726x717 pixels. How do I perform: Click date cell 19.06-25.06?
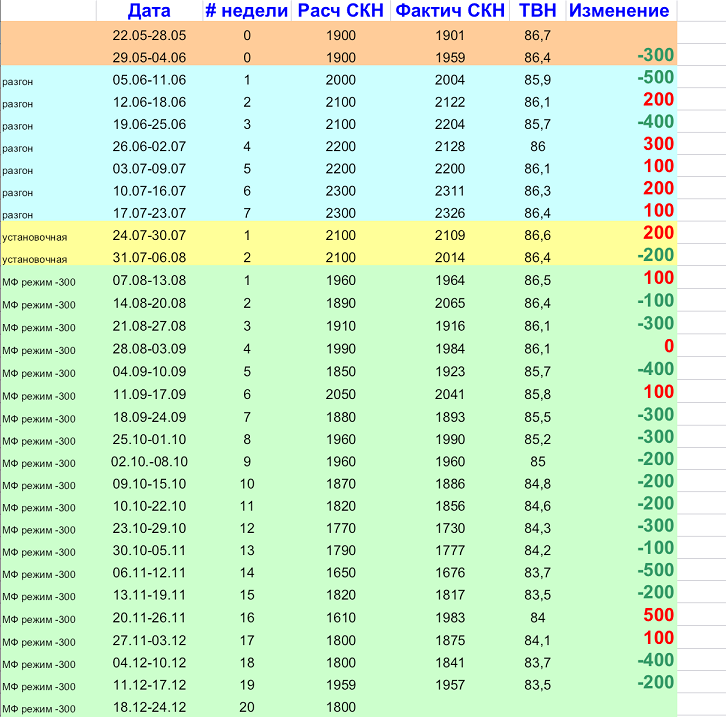(x=149, y=125)
